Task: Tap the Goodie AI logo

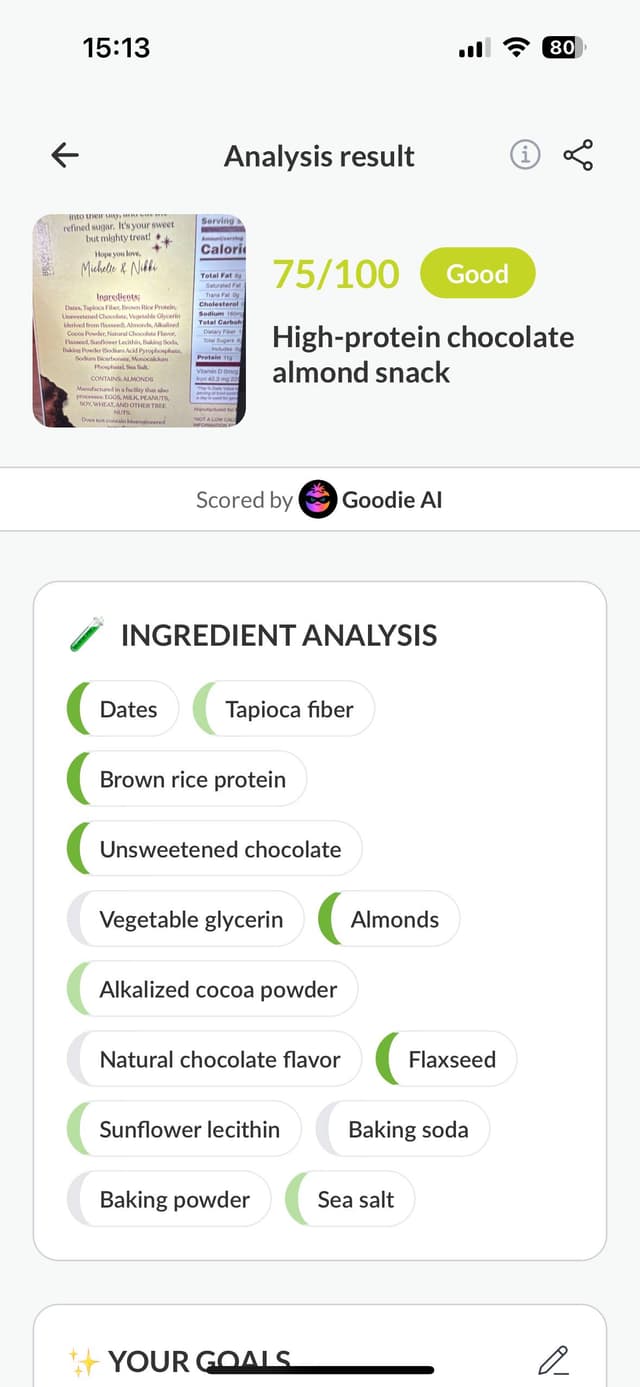Action: click(318, 499)
